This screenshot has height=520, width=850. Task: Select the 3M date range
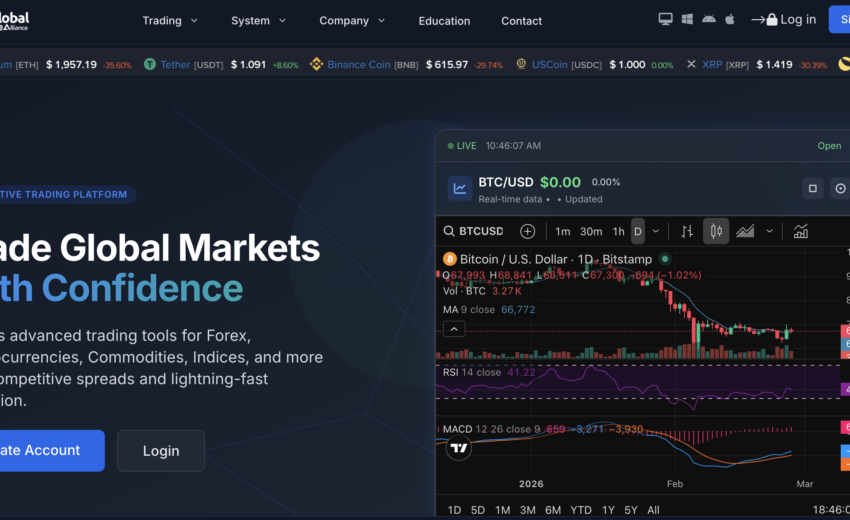pos(527,510)
